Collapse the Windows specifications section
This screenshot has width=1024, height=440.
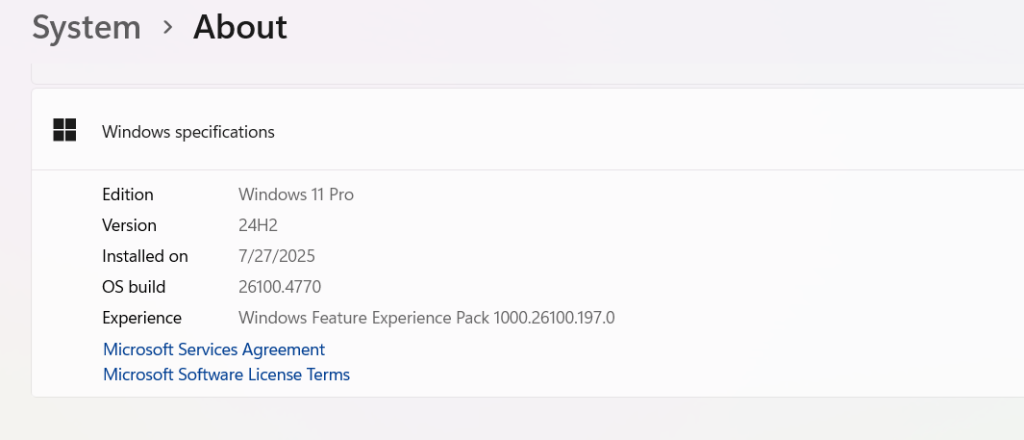[528, 130]
